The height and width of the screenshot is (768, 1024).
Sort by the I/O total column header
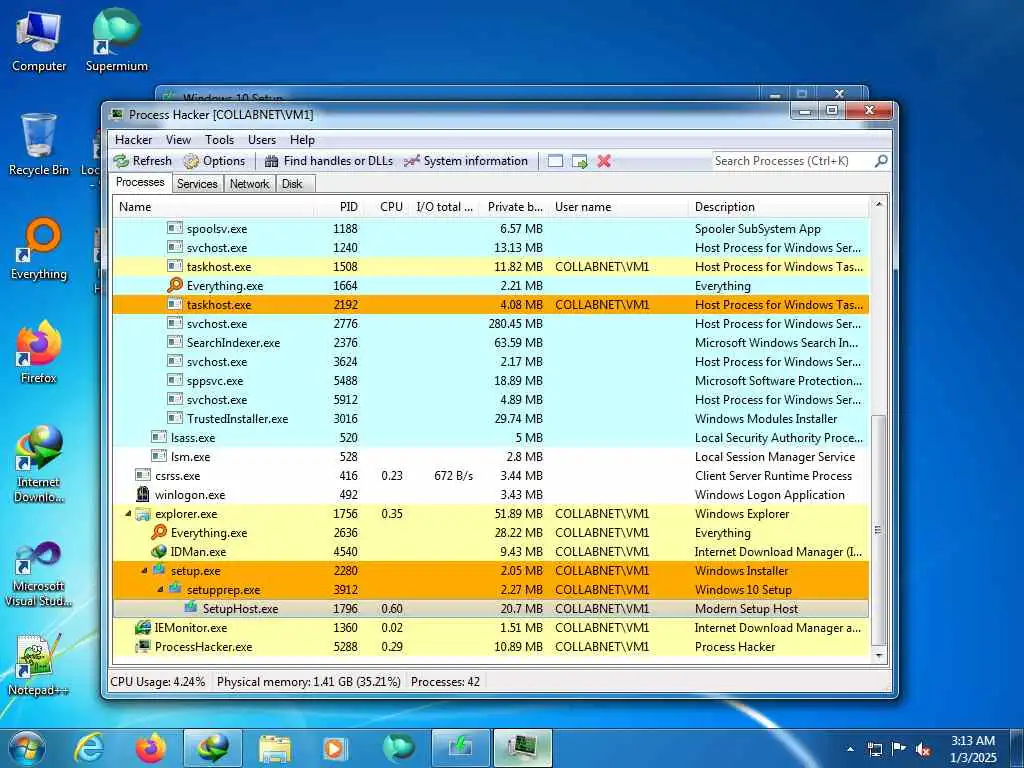tap(444, 207)
